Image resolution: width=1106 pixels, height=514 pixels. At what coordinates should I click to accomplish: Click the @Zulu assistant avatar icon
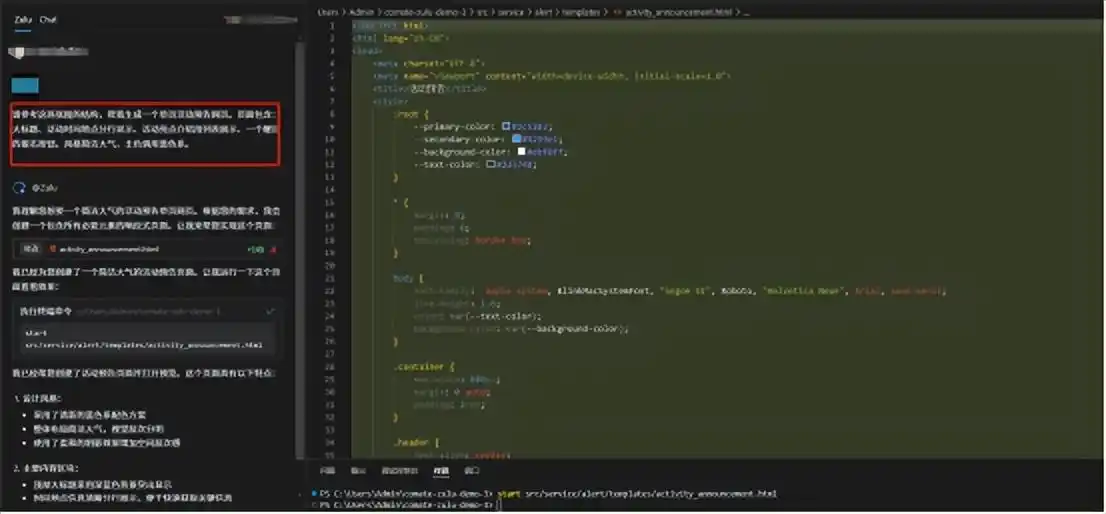[x=17, y=187]
